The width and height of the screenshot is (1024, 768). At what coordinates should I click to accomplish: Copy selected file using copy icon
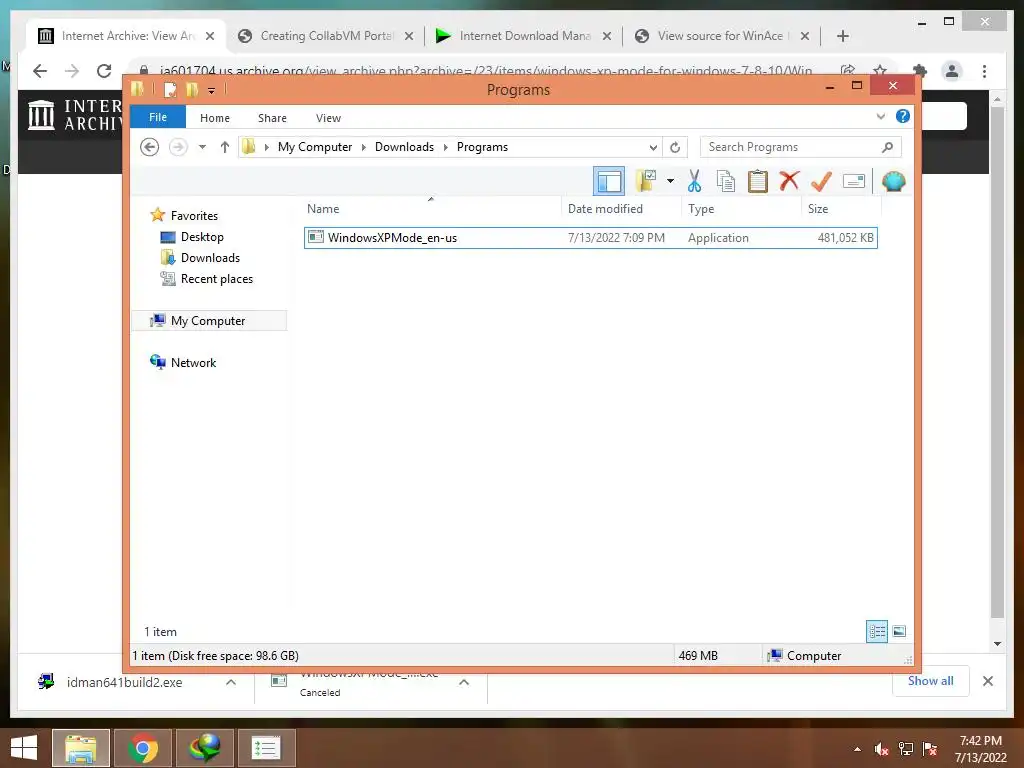(726, 181)
